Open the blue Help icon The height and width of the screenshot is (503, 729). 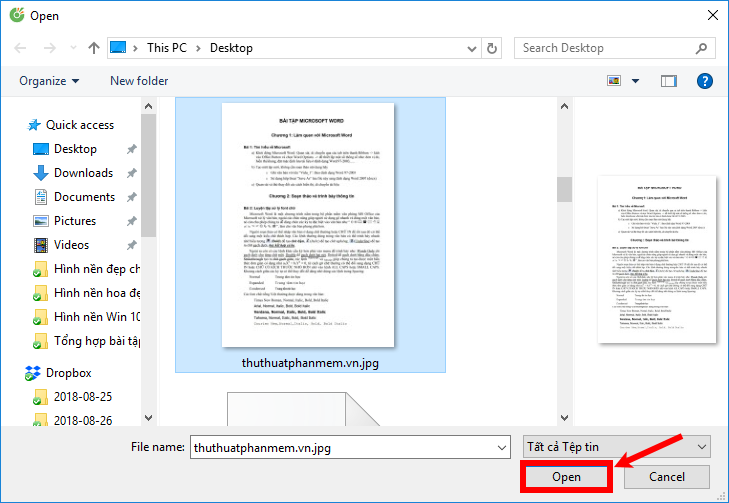pyautogui.click(x=704, y=81)
